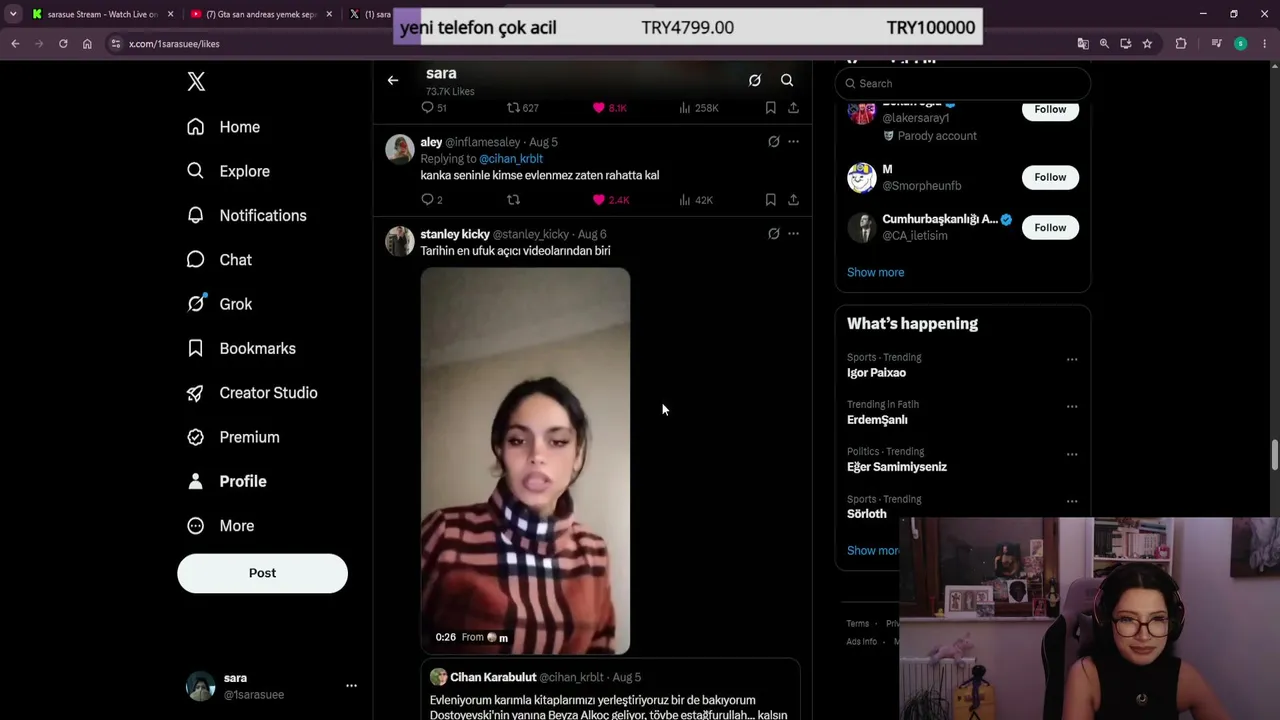Share aley's post
Screen dimensions: 1280x720
tap(793, 200)
